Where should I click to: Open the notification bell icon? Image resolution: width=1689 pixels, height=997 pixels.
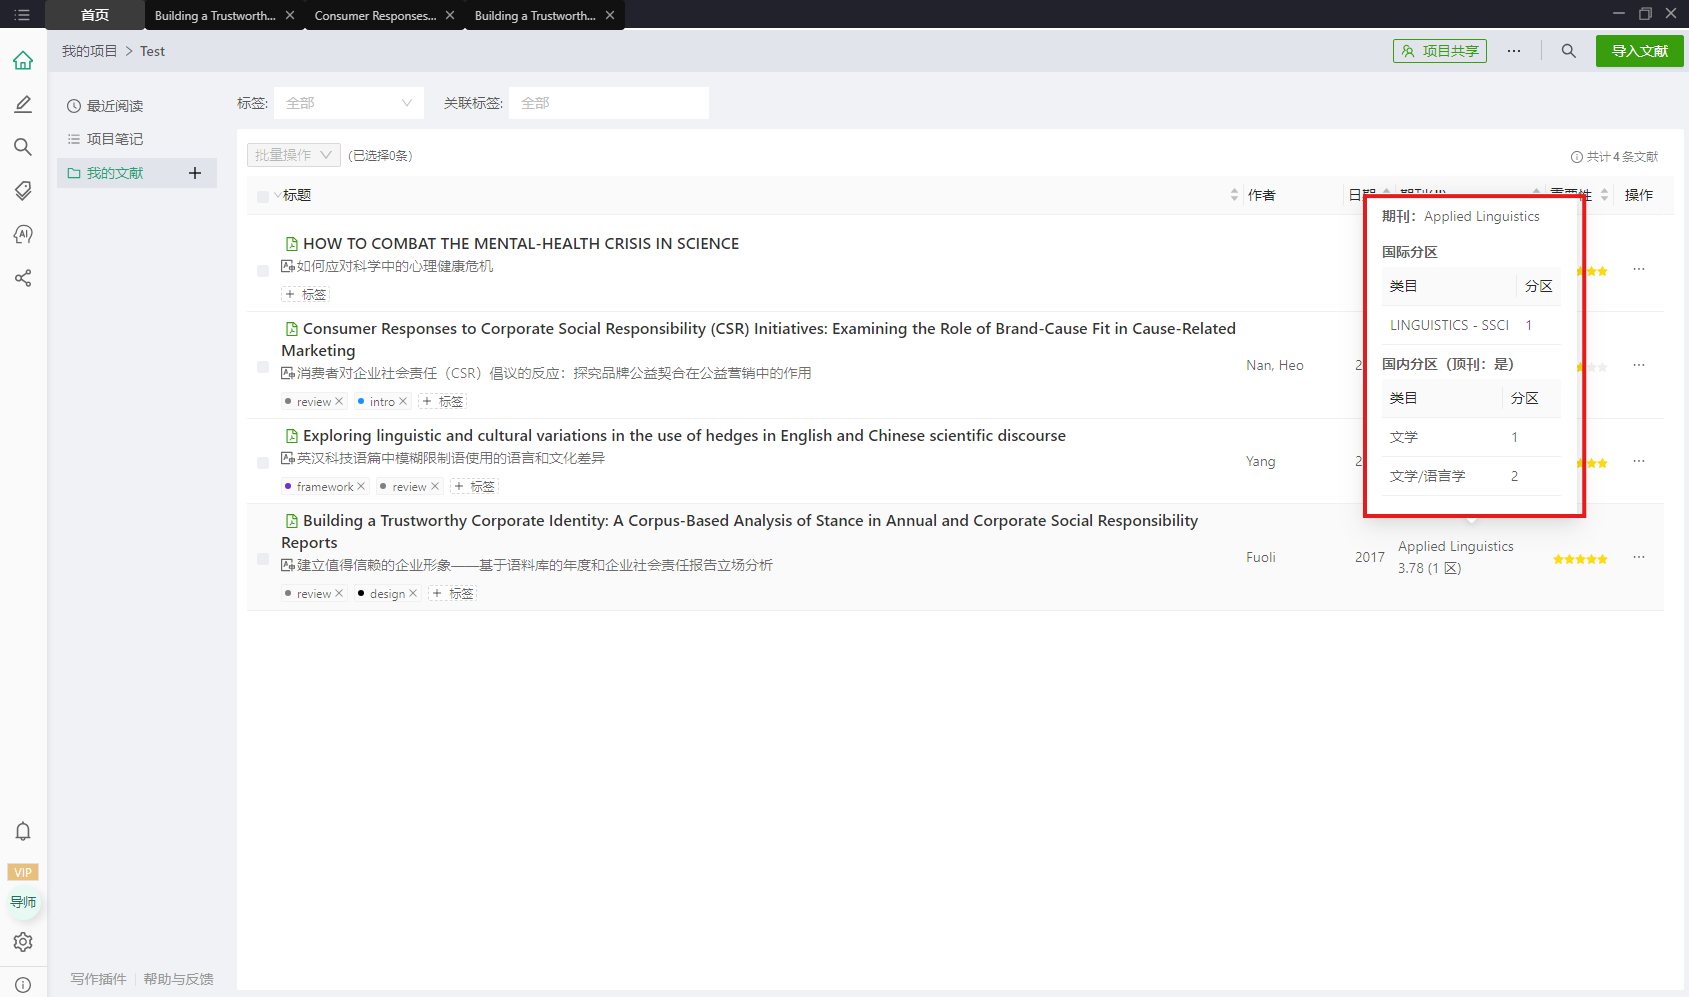pos(23,831)
